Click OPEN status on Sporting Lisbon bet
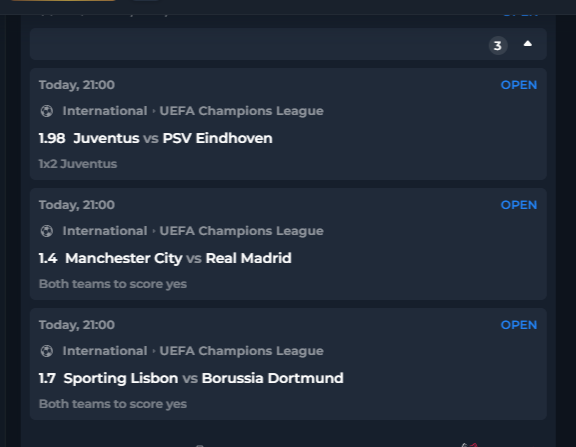The height and width of the screenshot is (447, 576). click(x=519, y=325)
